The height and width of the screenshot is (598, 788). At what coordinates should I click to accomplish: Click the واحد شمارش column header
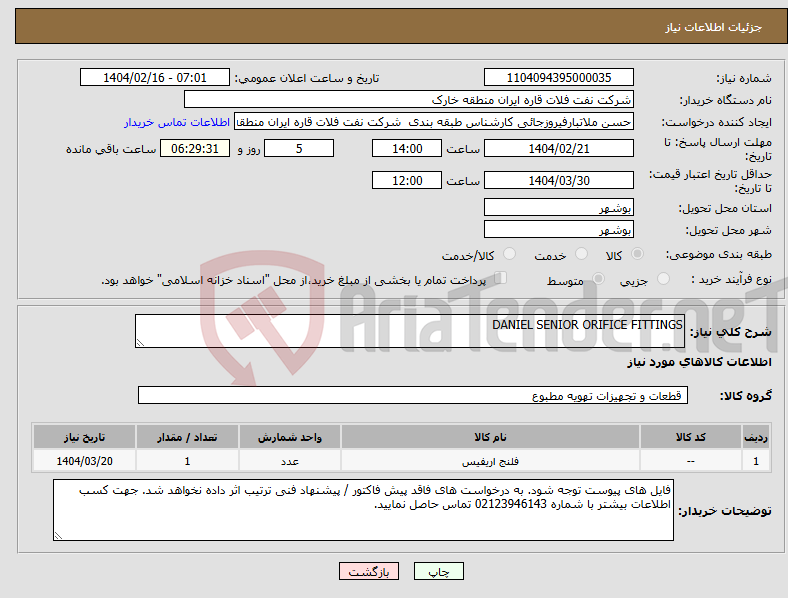pos(290,437)
